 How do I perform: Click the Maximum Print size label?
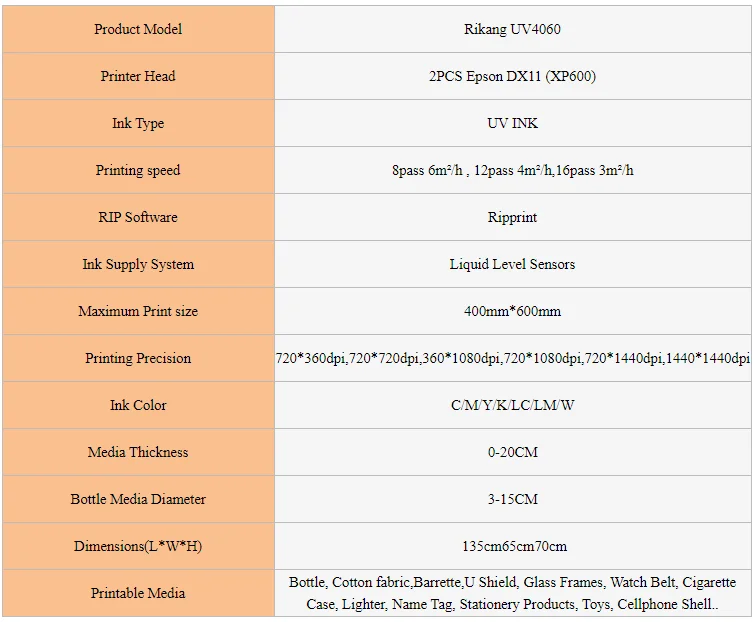138,311
